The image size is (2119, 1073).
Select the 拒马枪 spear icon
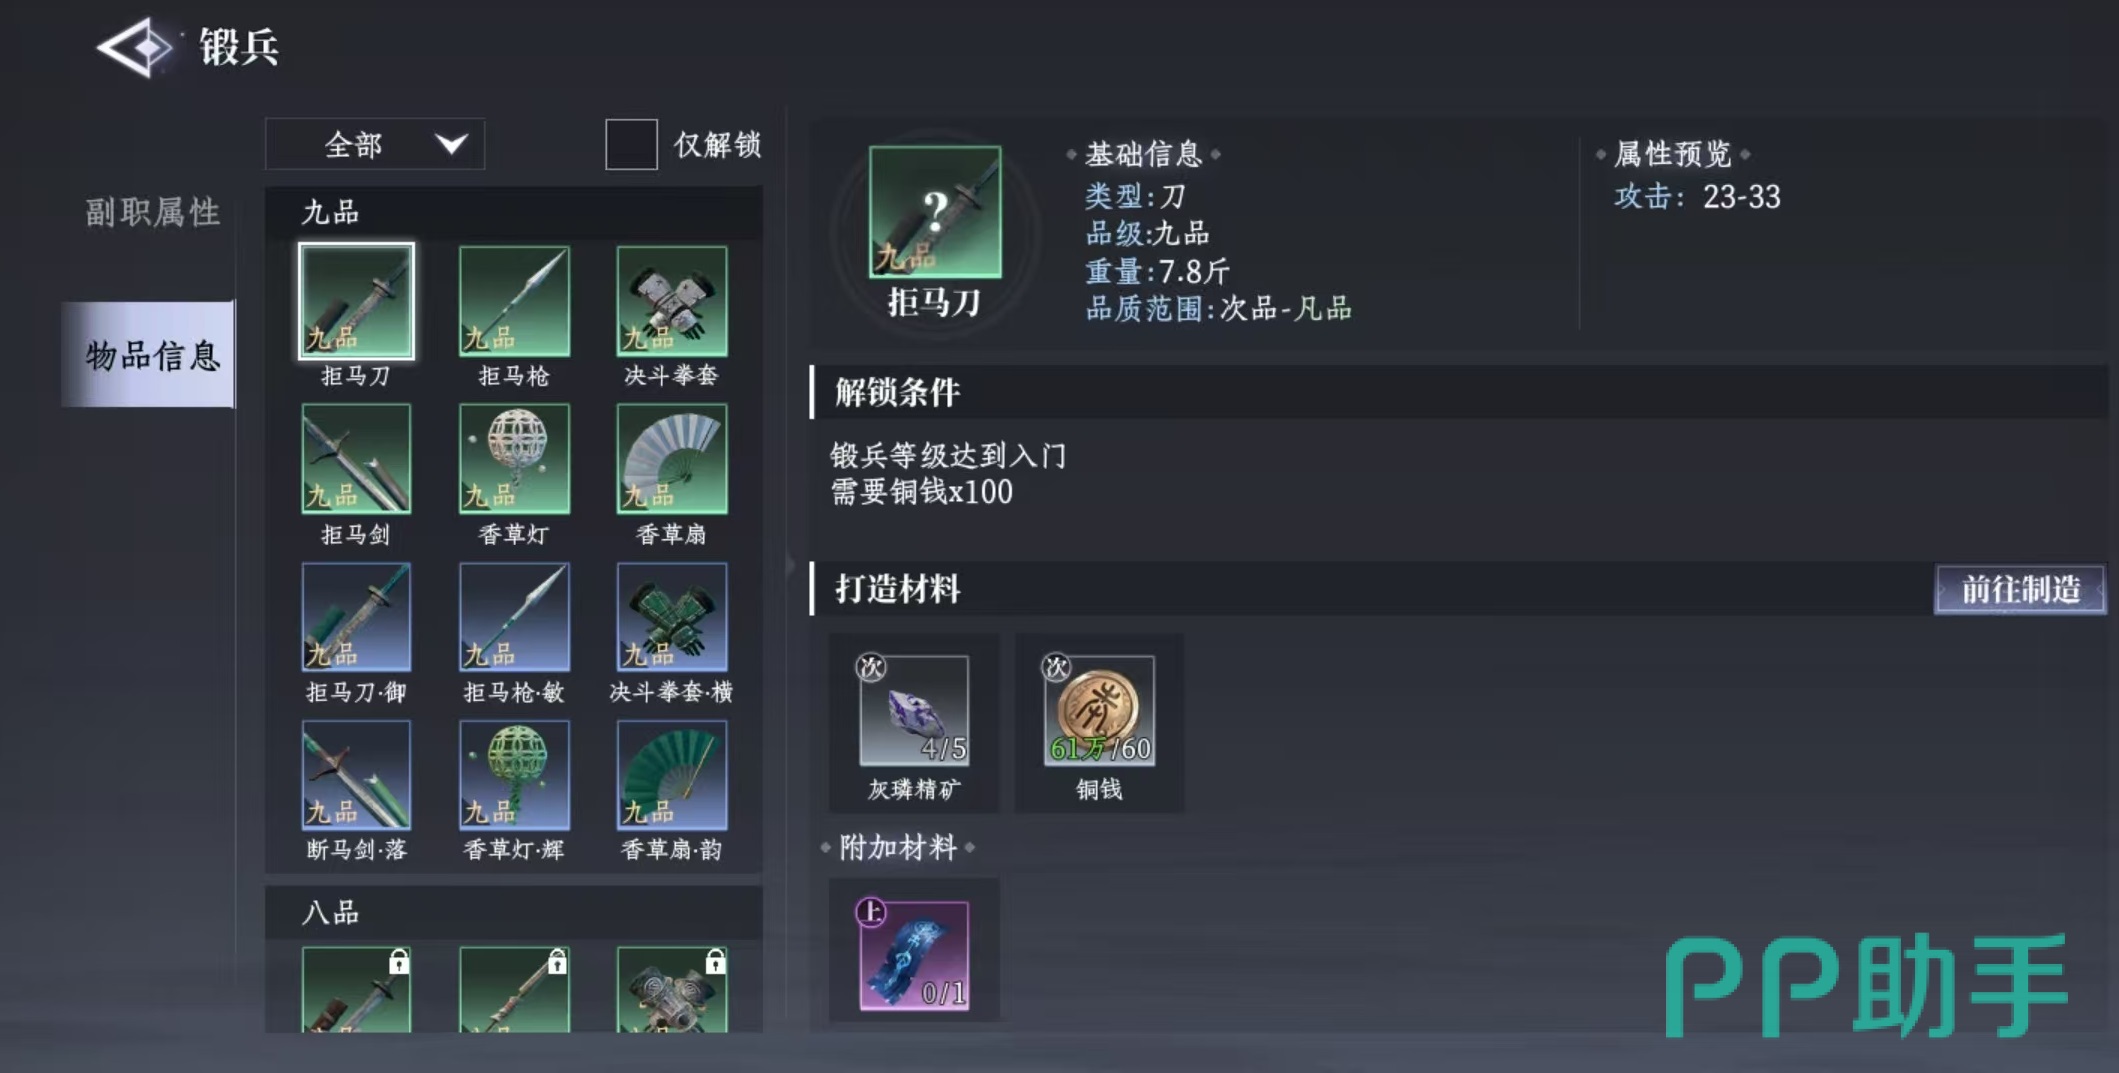click(514, 301)
